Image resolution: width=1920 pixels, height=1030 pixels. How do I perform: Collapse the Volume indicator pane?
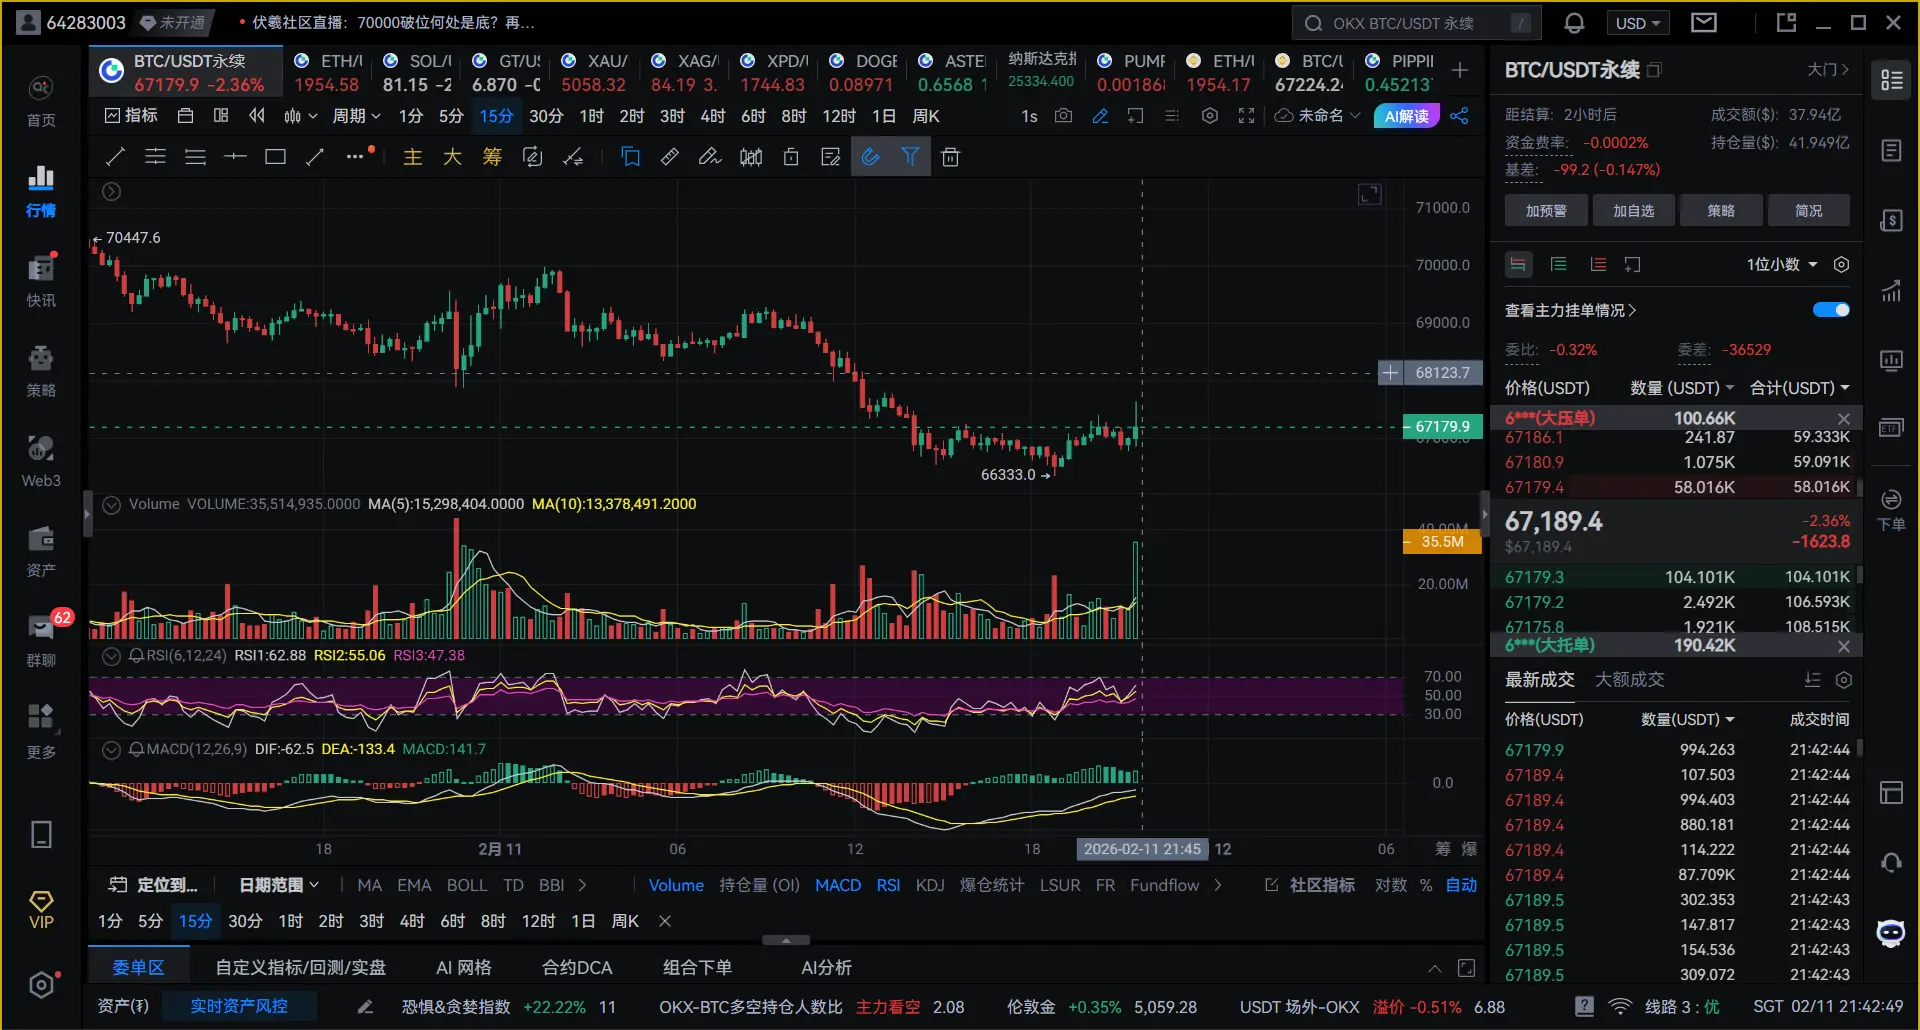112,504
